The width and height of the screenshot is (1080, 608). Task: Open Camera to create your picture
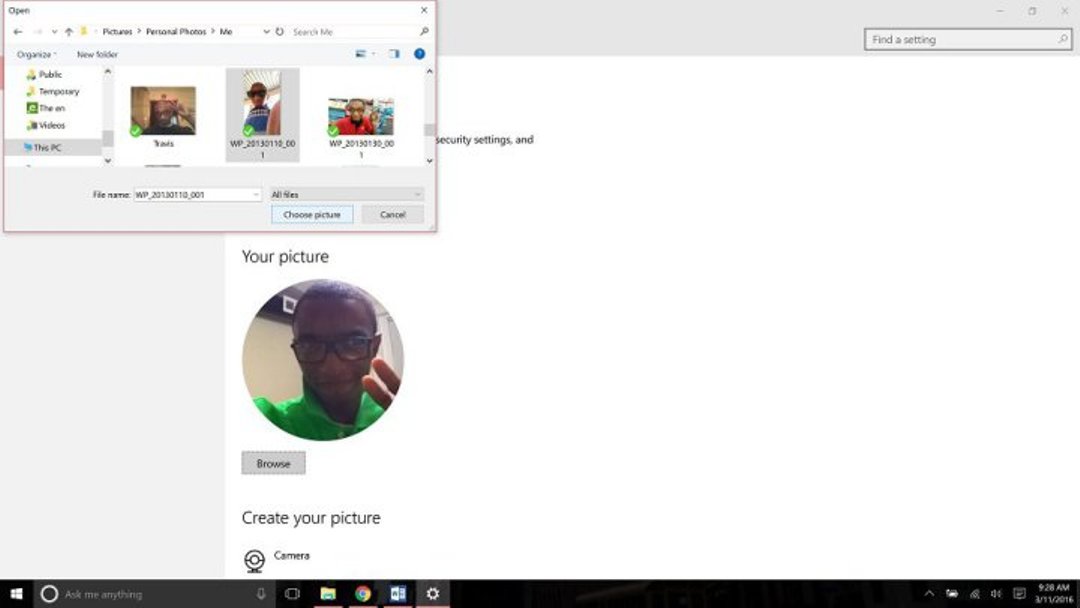coord(276,558)
